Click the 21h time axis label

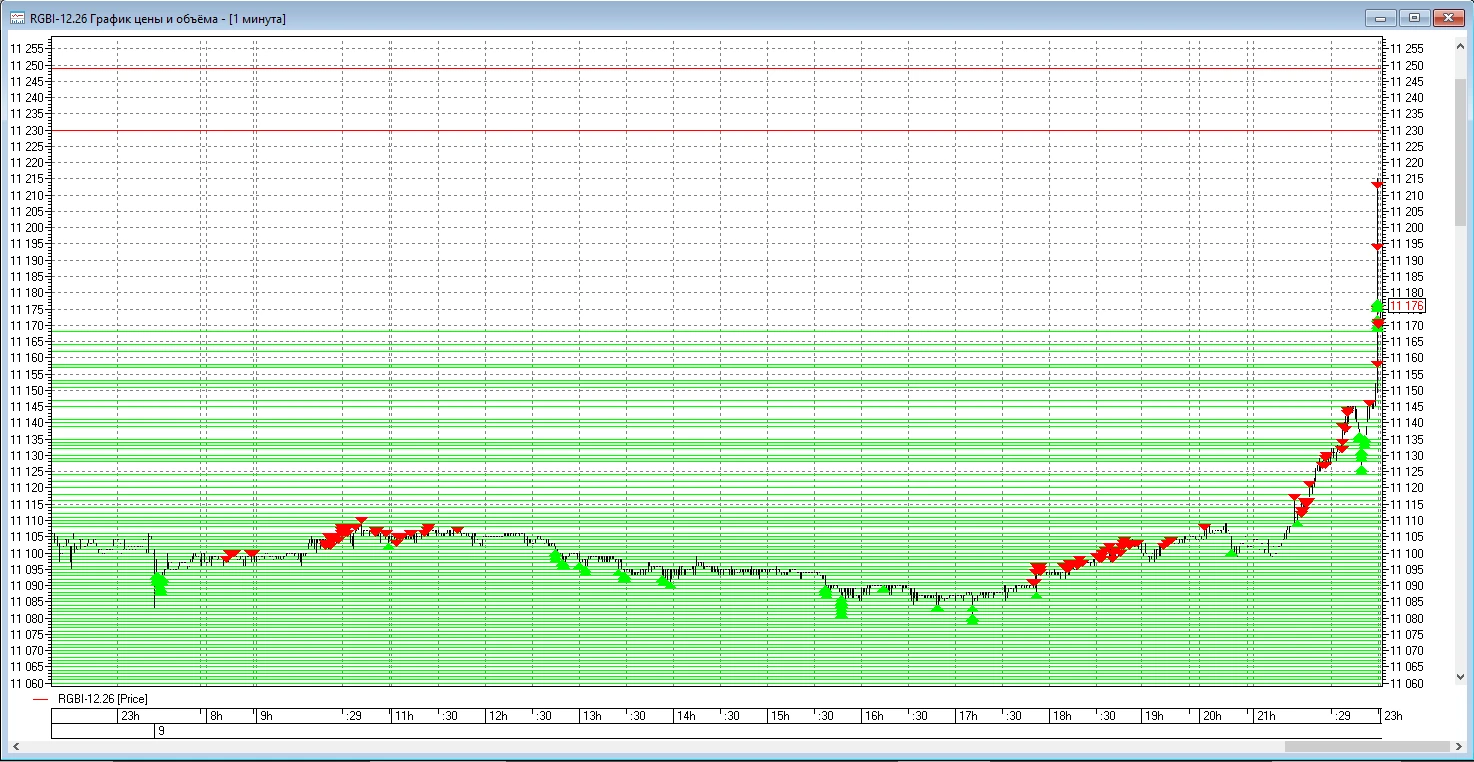[1267, 716]
